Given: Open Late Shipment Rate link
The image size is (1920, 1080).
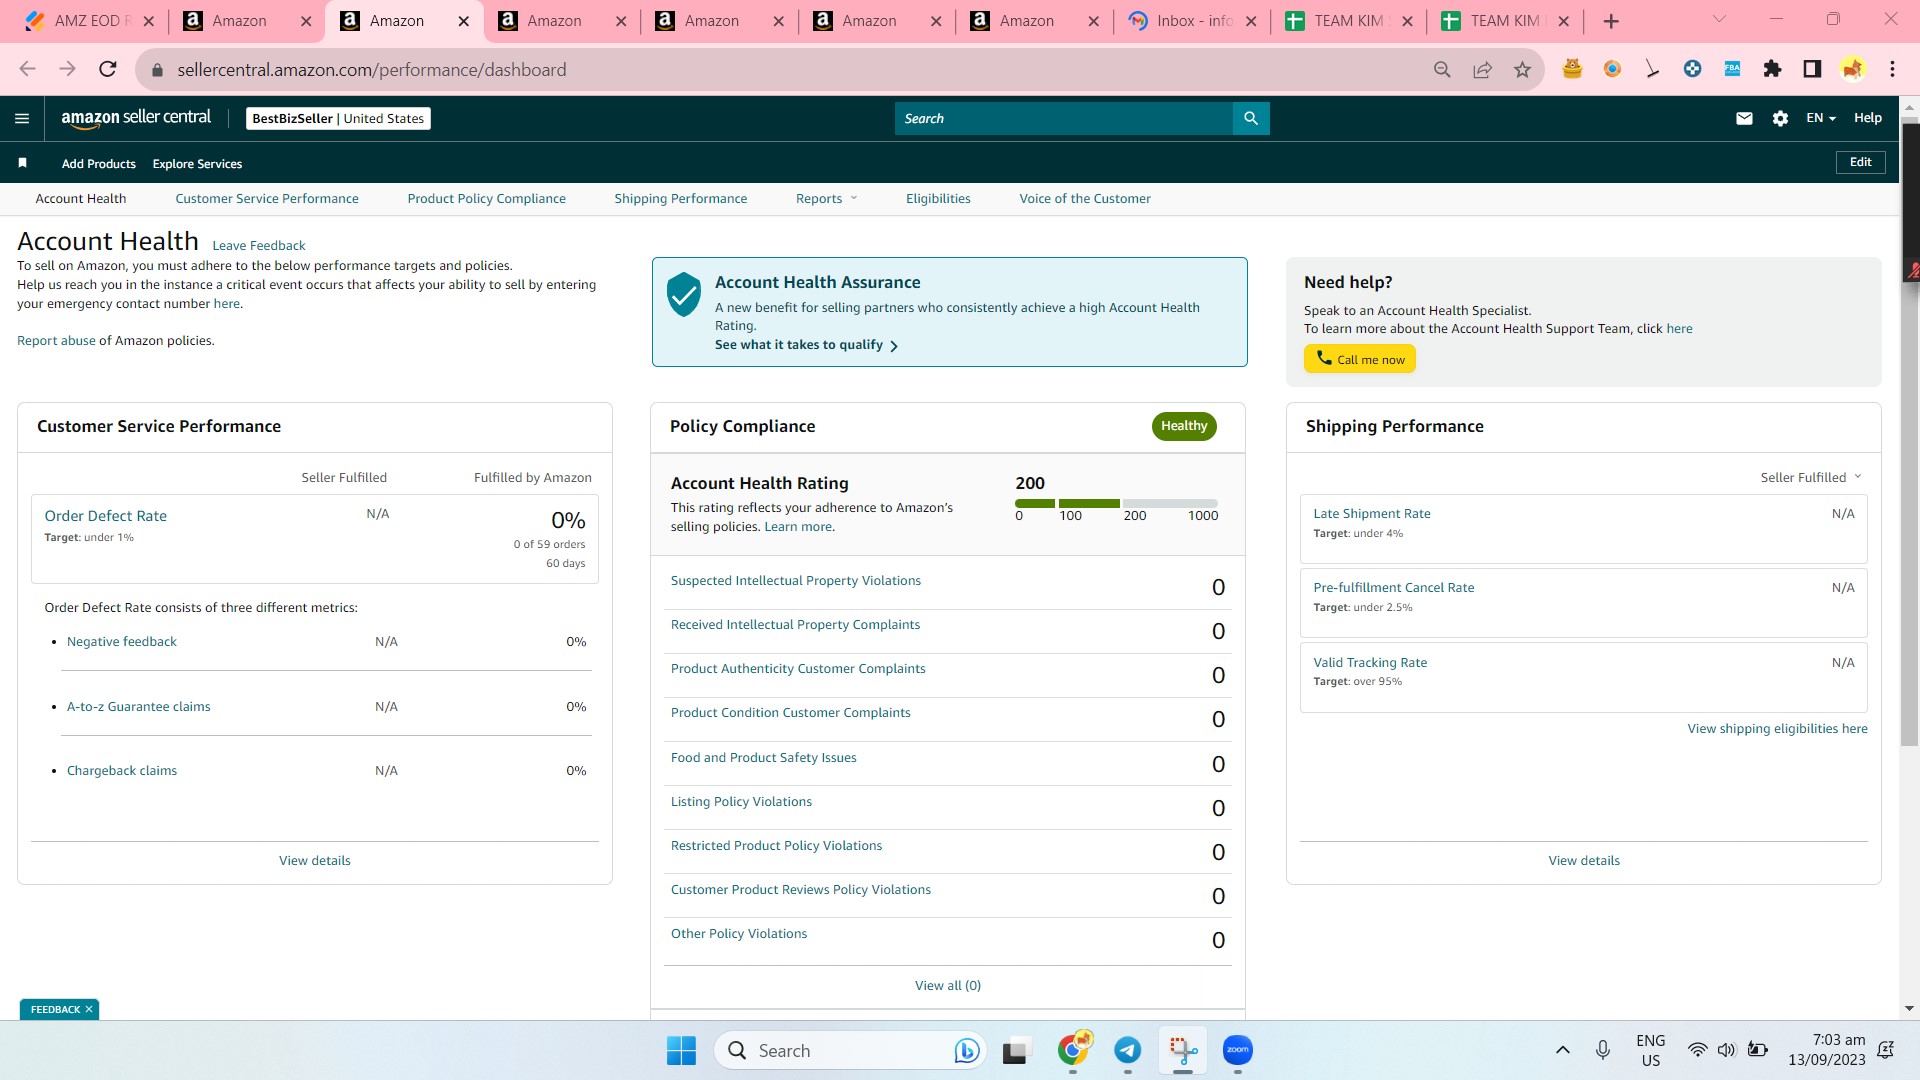Looking at the screenshot, I should tap(1372, 513).
